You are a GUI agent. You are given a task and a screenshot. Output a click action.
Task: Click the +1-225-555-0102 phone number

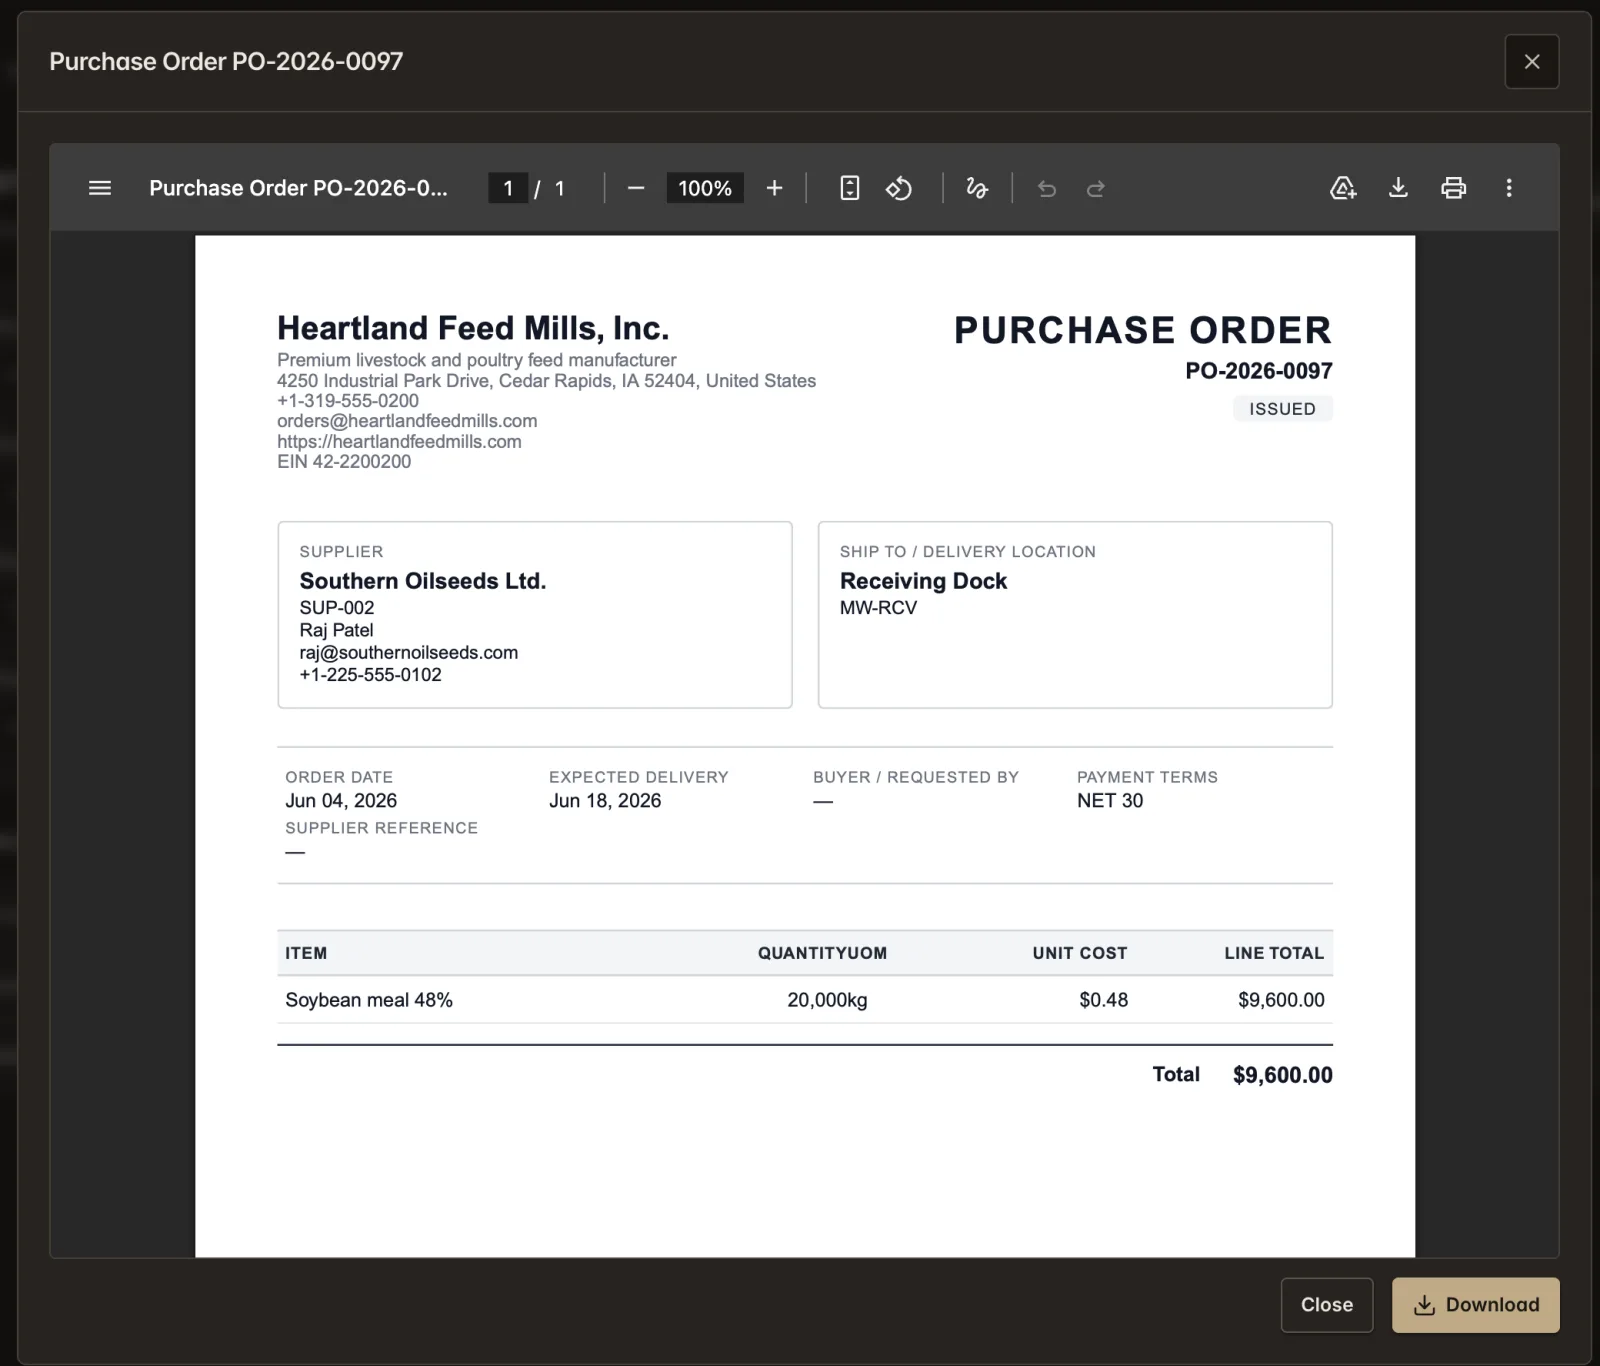point(370,675)
